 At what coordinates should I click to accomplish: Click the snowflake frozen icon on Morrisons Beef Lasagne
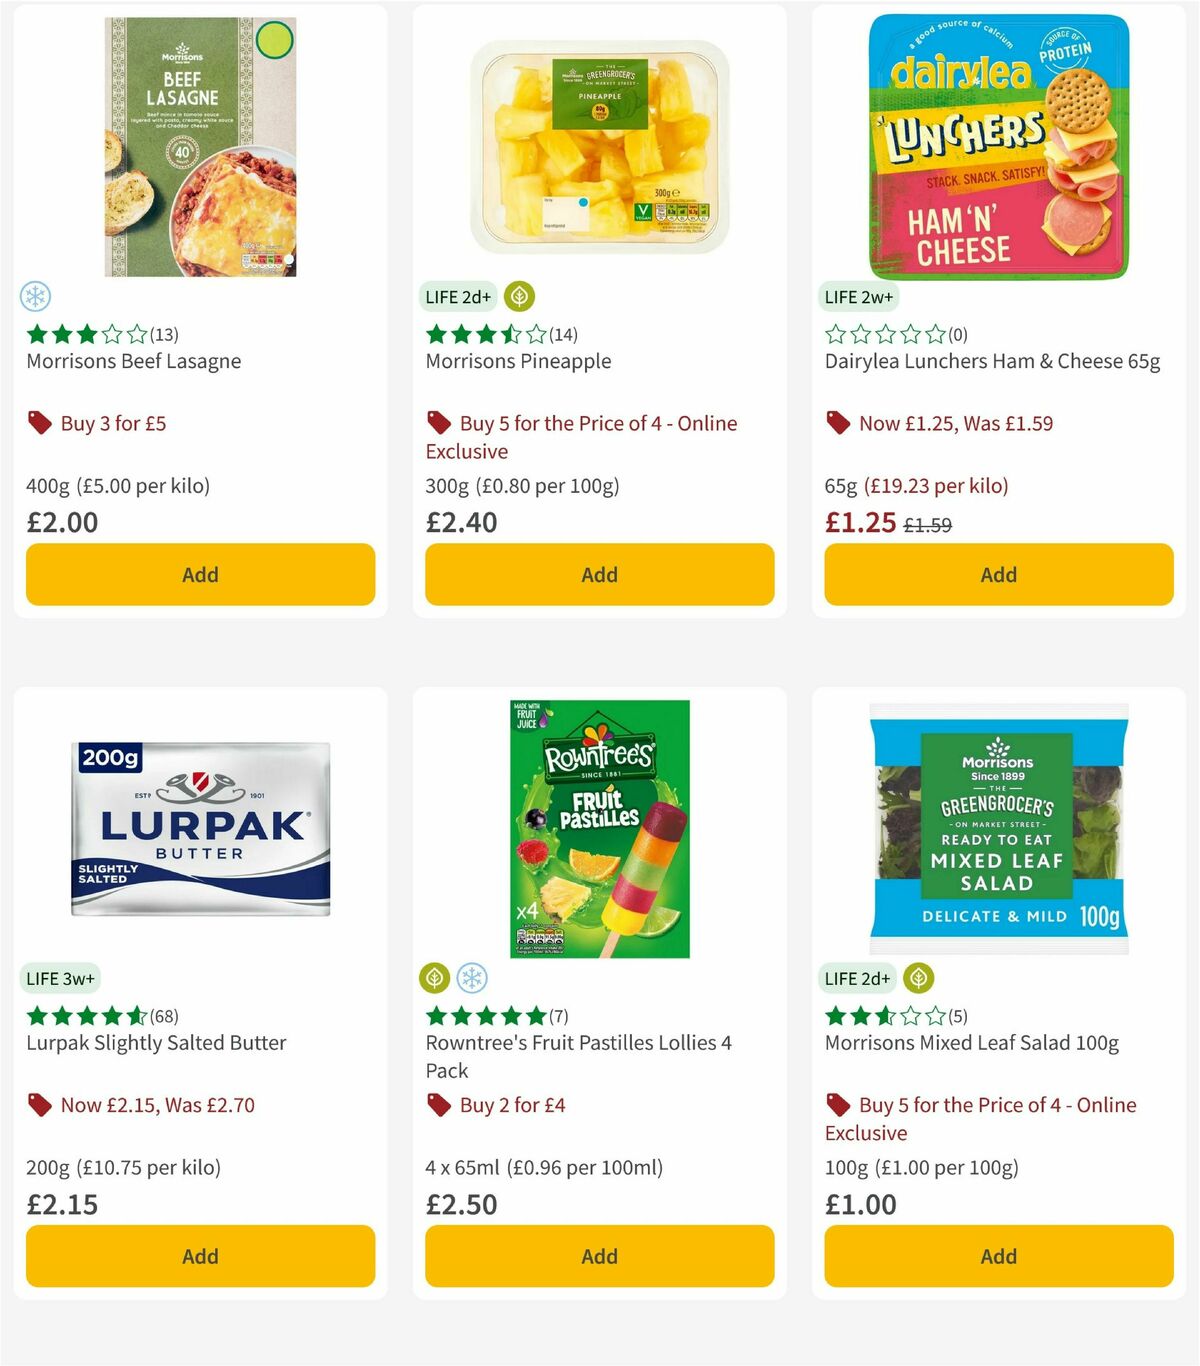[x=37, y=297]
